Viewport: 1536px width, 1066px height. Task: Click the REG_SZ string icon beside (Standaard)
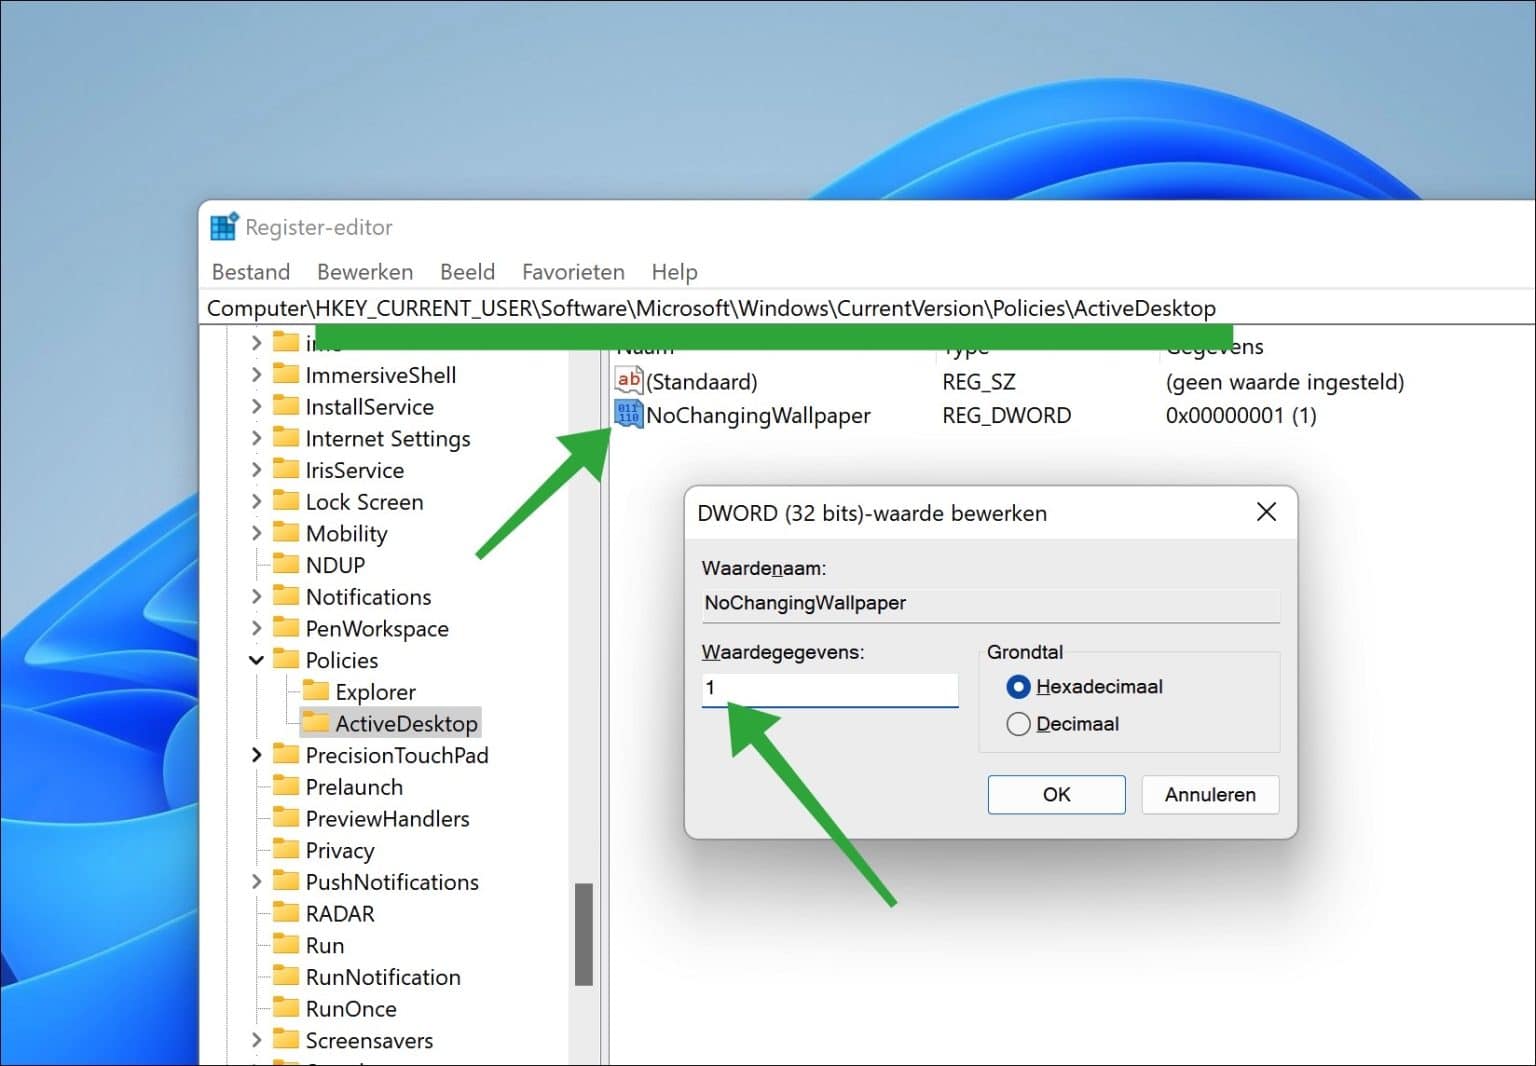tap(628, 381)
